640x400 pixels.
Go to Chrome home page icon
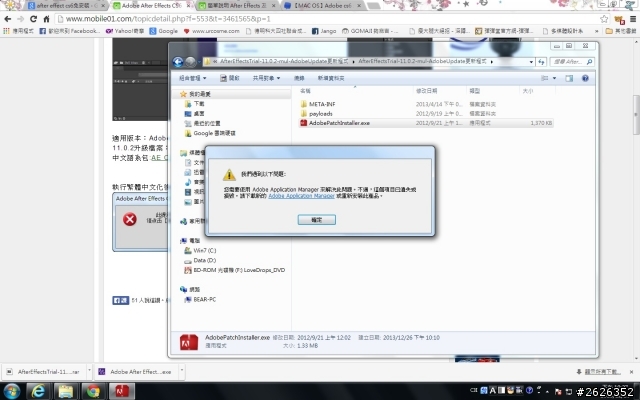pyautogui.click(x=47, y=19)
